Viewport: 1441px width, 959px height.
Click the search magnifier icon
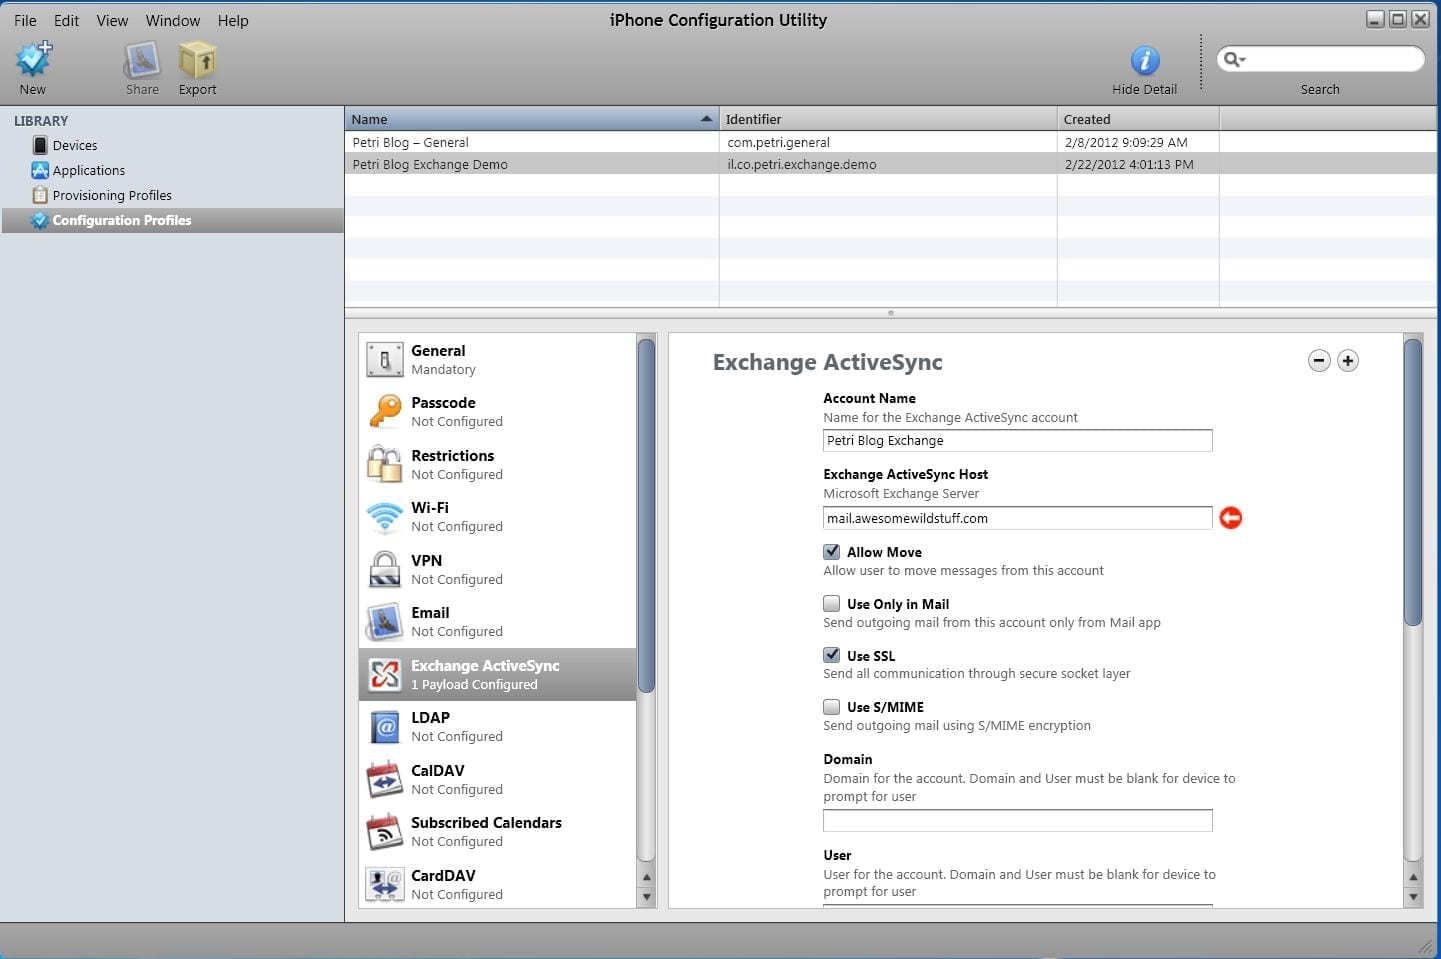coord(1234,59)
